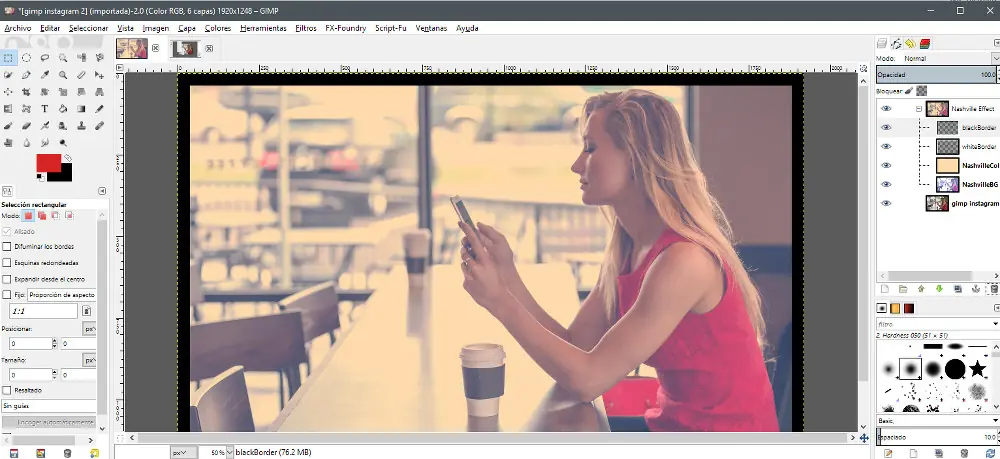Screen dimensions: 1000x459
Task: Select the Text tool
Action: [45, 109]
